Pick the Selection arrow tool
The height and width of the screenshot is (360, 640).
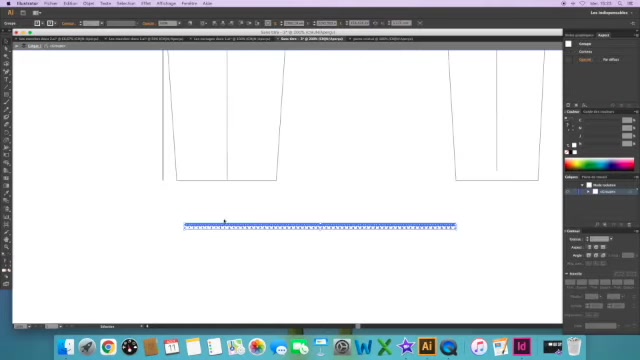point(6,41)
